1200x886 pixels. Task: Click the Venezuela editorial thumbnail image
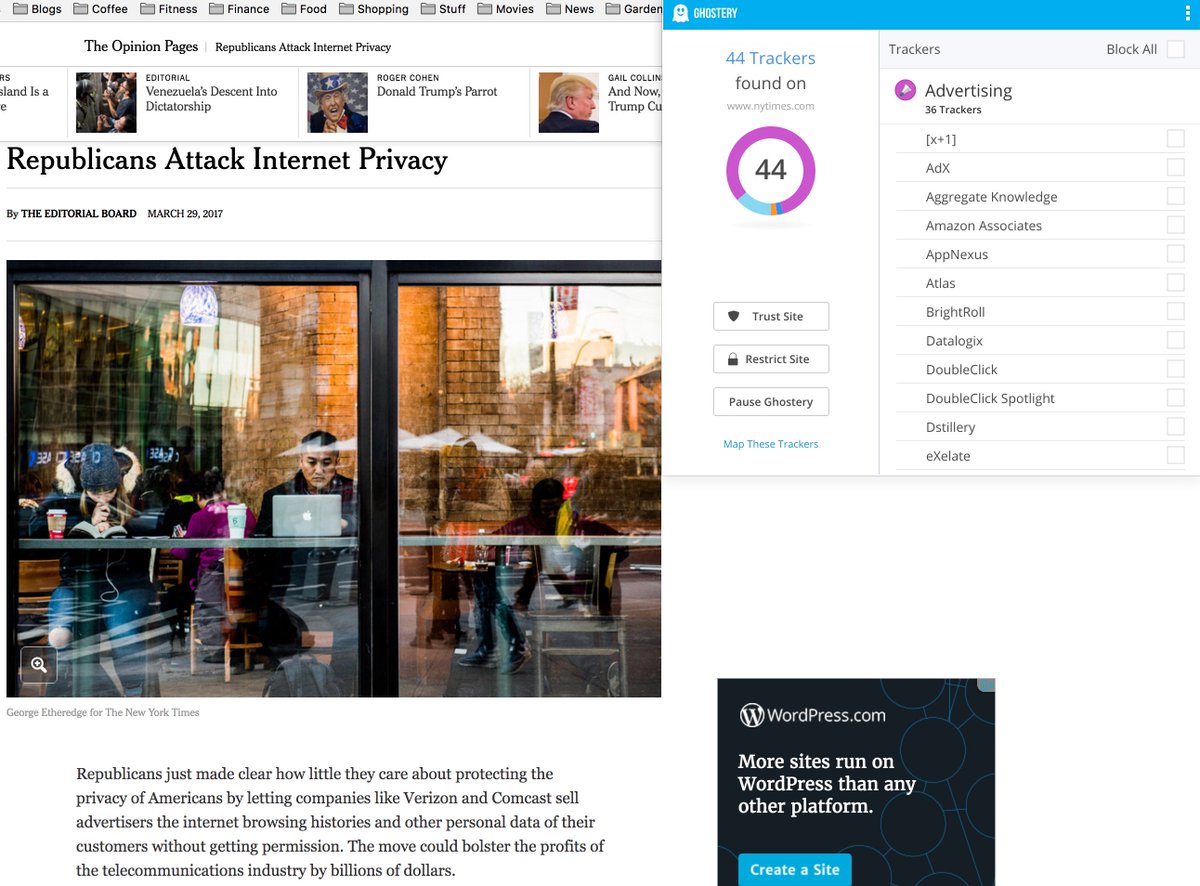point(106,102)
